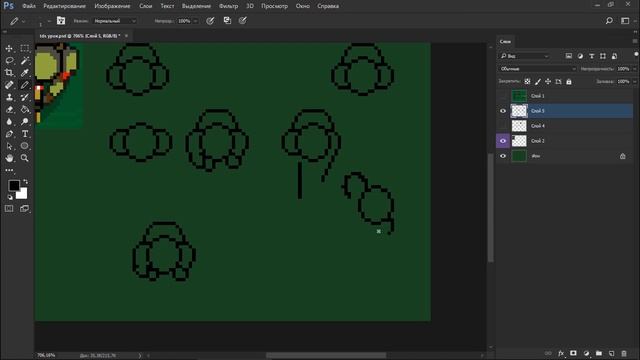Filter layers by pixel layers
640x360 pixels.
(x=569, y=56)
